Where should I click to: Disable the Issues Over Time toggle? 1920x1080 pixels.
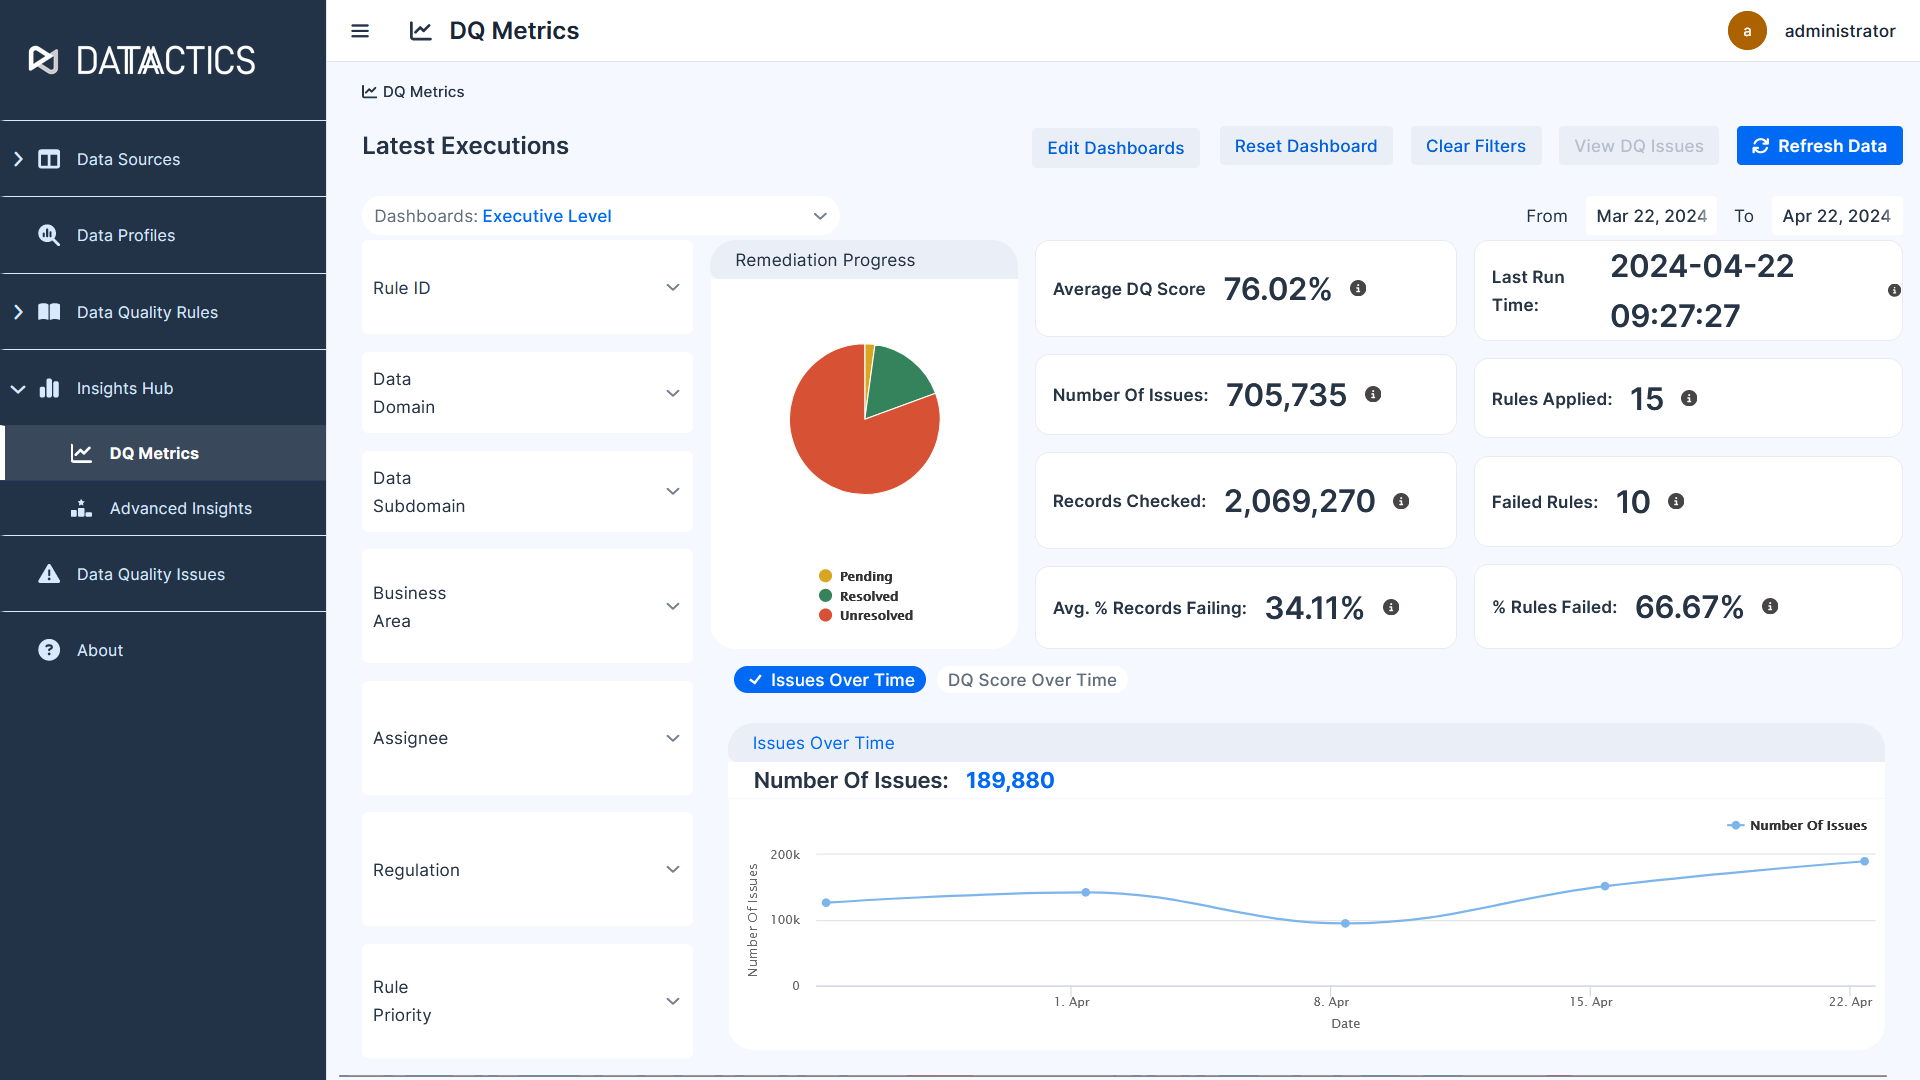tap(829, 679)
